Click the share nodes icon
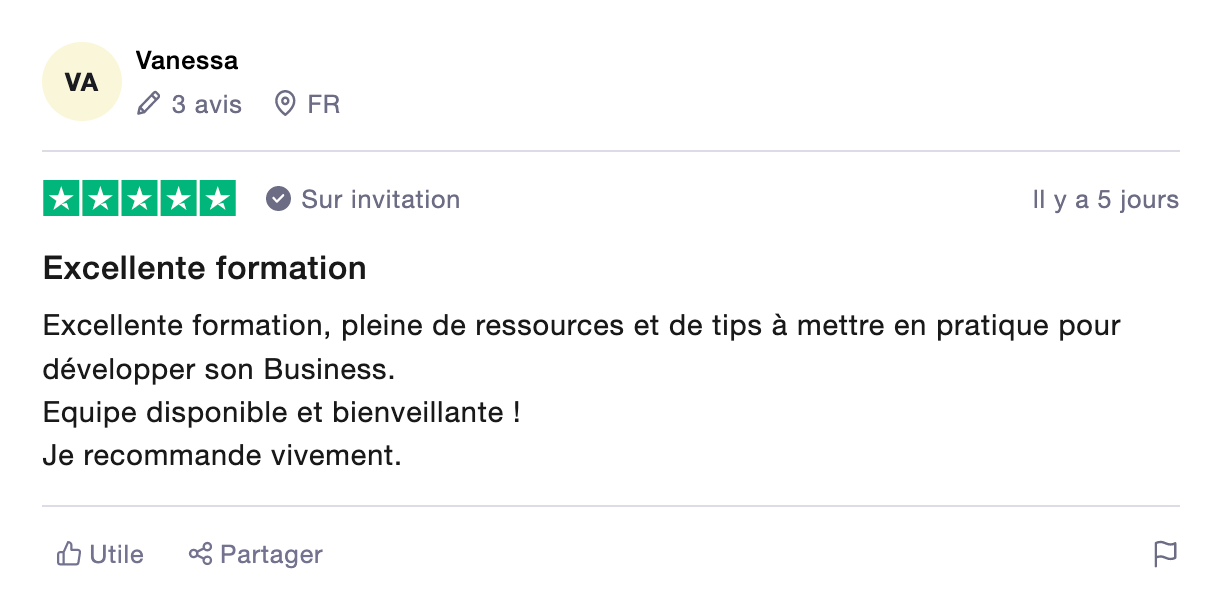1222x614 pixels. (200, 554)
